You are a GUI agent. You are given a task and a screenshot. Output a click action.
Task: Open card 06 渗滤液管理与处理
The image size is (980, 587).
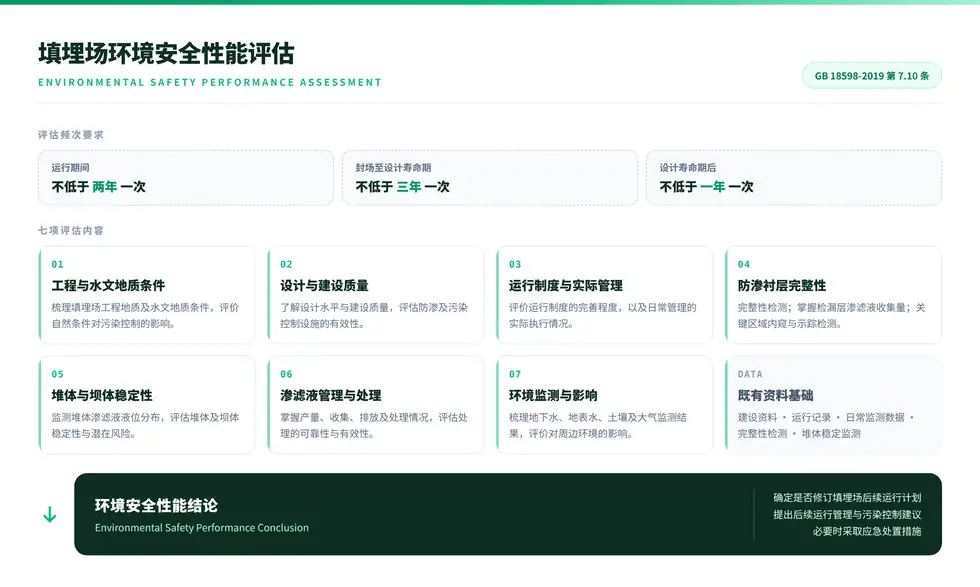point(376,404)
